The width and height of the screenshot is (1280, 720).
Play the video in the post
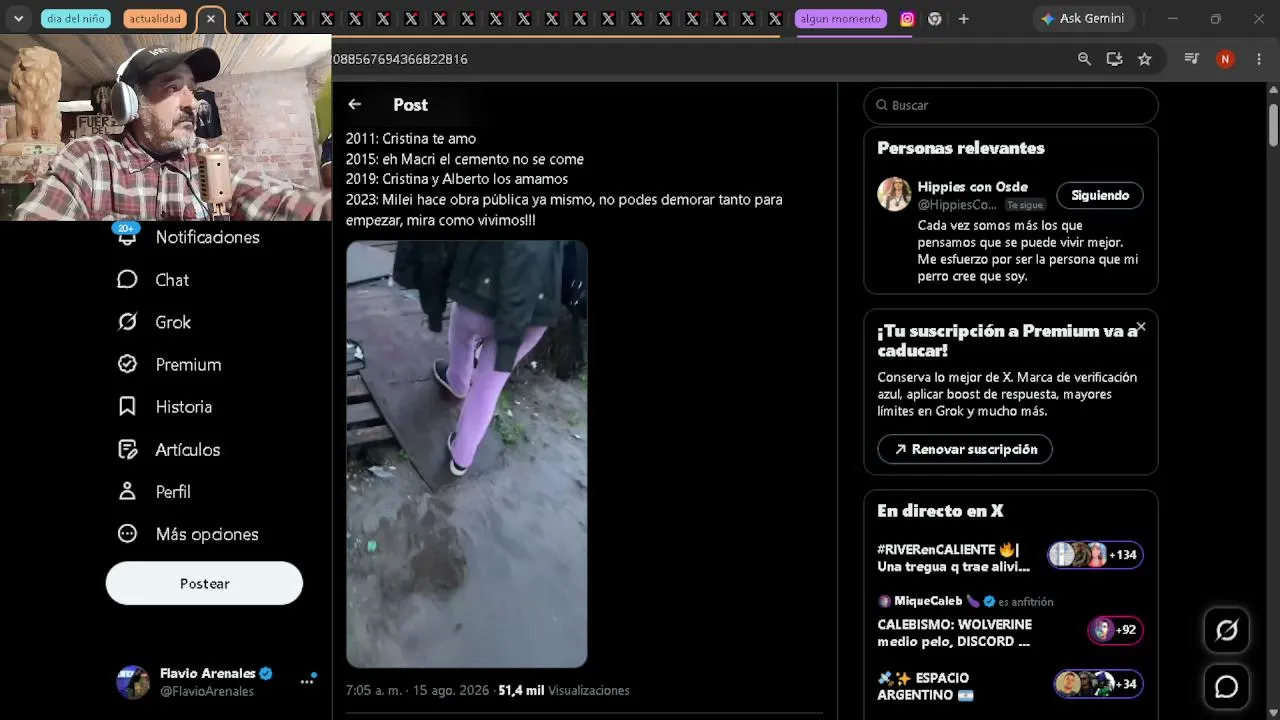(467, 454)
